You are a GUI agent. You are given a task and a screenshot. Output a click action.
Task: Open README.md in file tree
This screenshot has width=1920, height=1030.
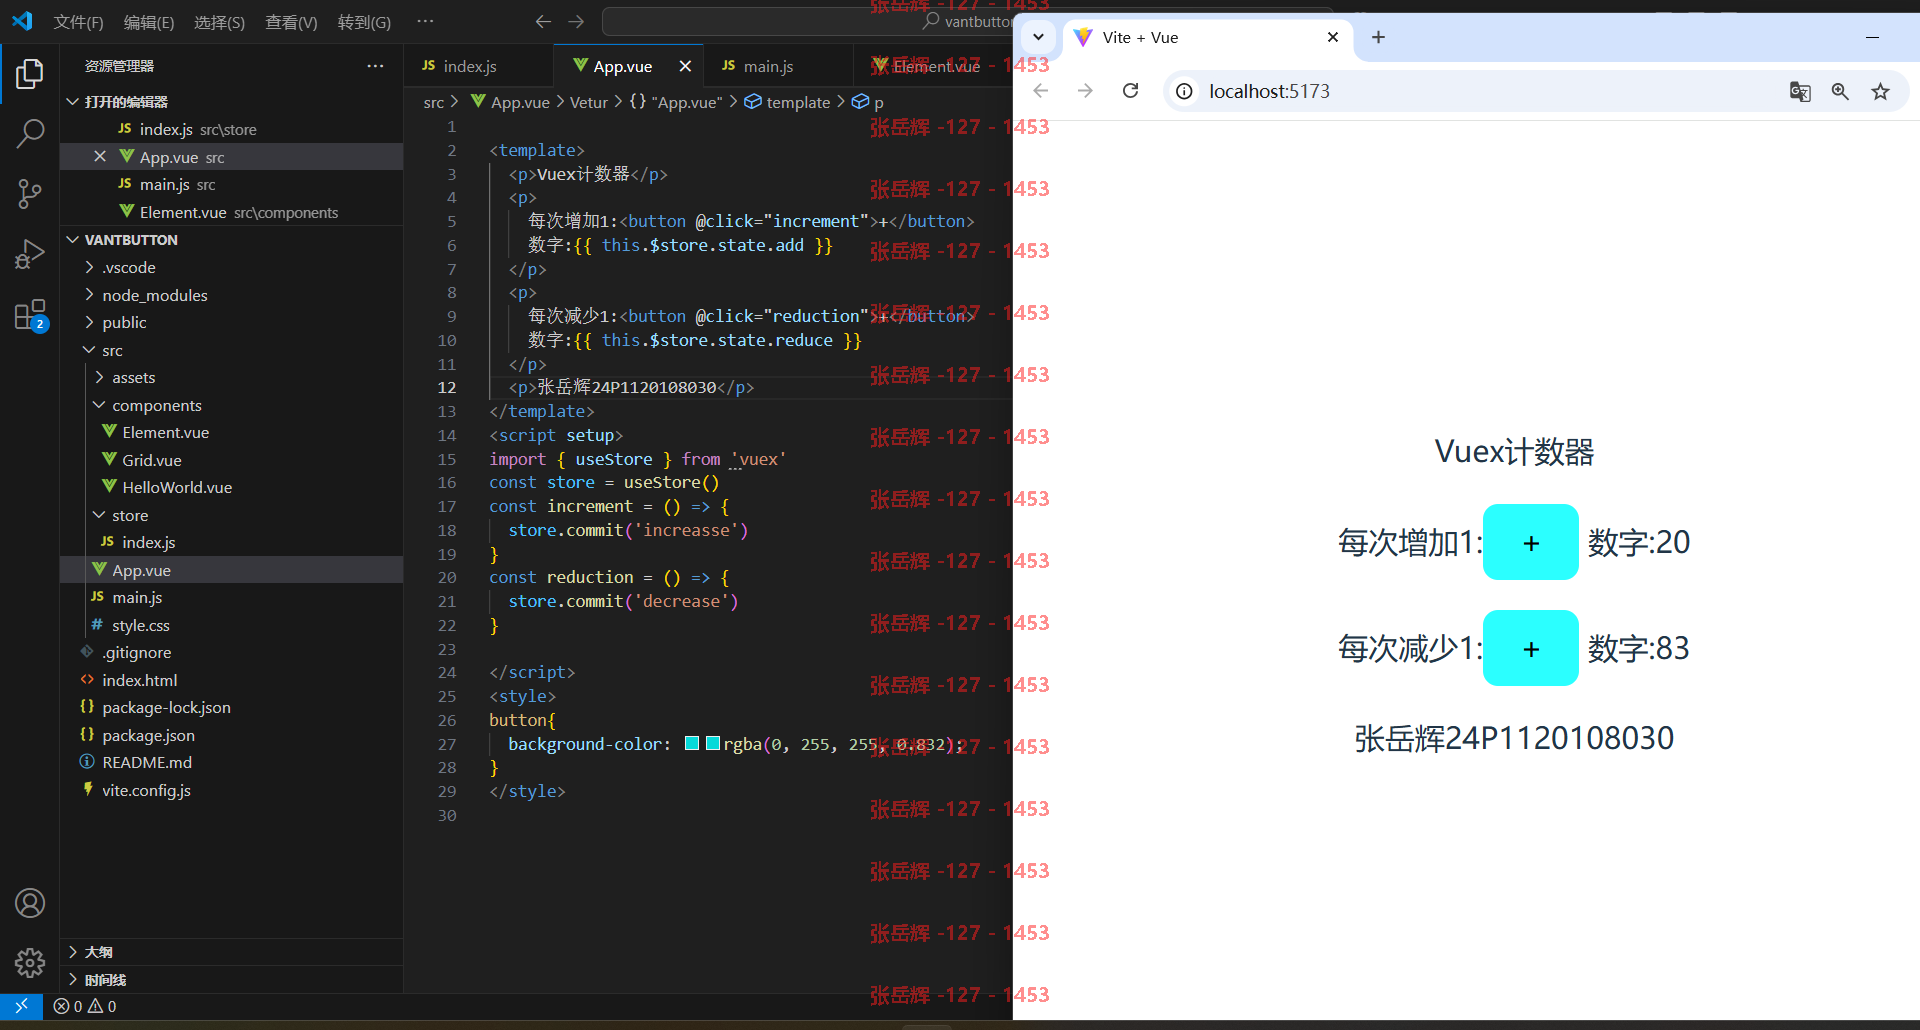(147, 762)
